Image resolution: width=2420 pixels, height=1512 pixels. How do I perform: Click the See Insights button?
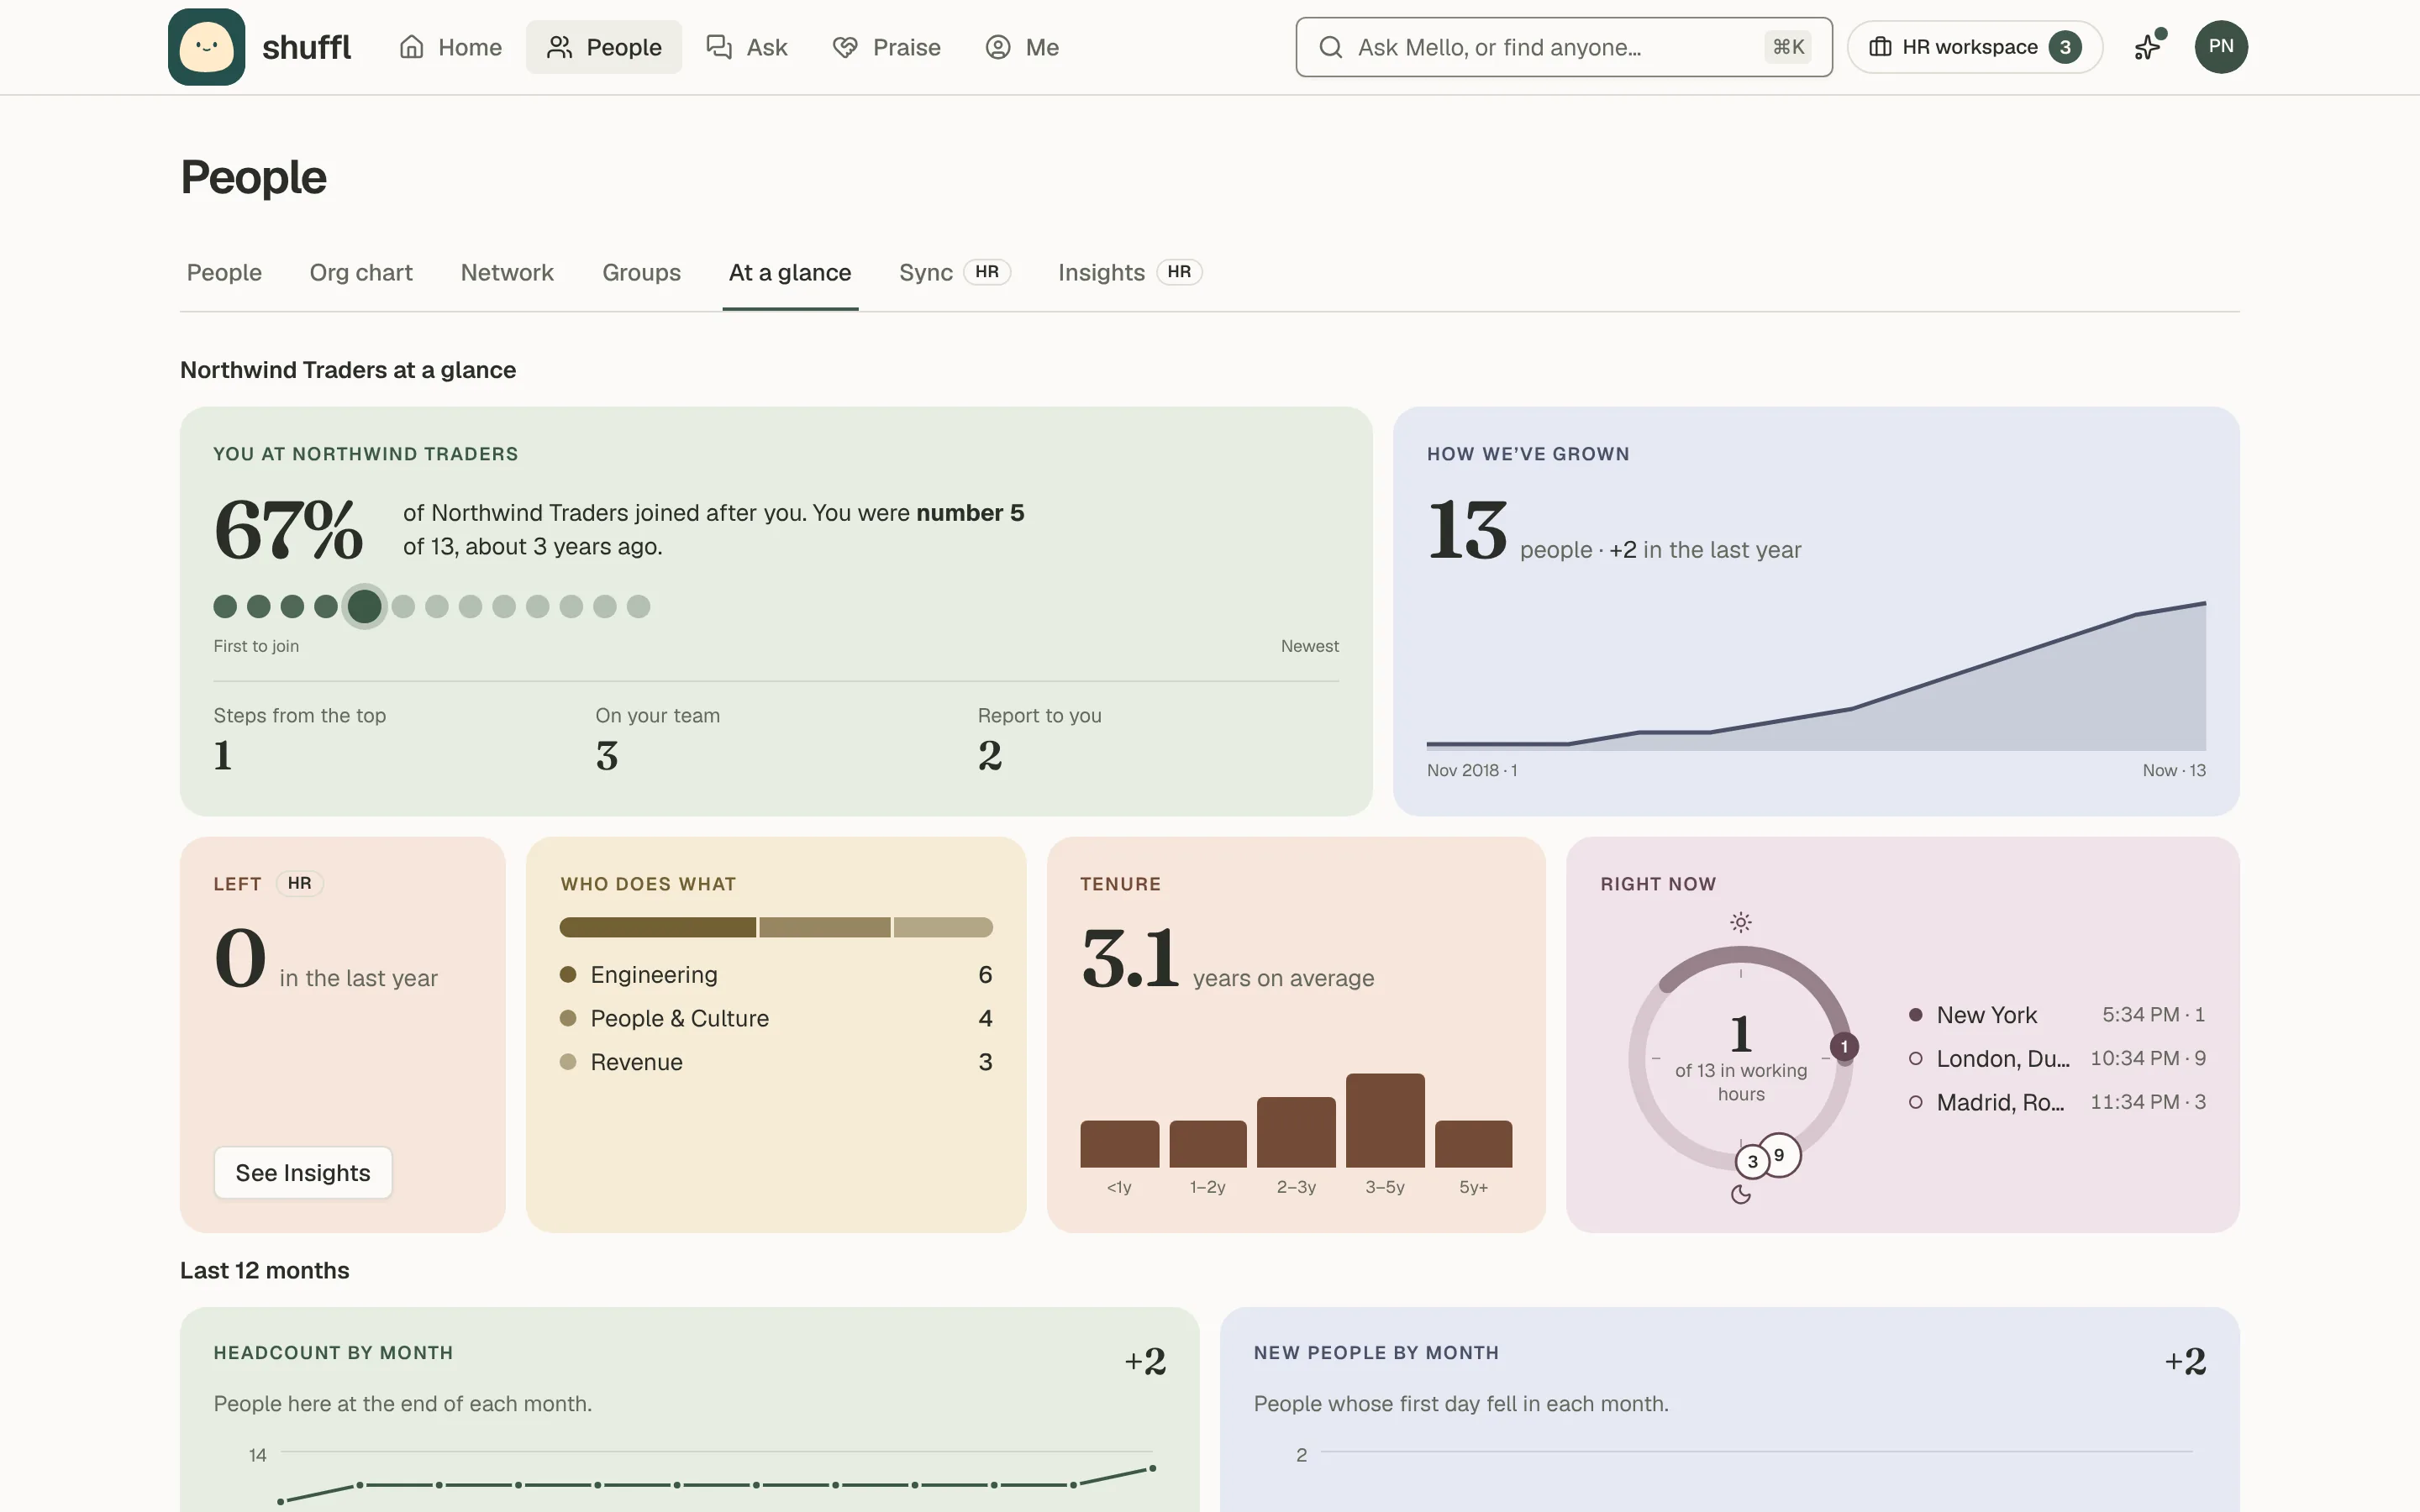click(303, 1172)
